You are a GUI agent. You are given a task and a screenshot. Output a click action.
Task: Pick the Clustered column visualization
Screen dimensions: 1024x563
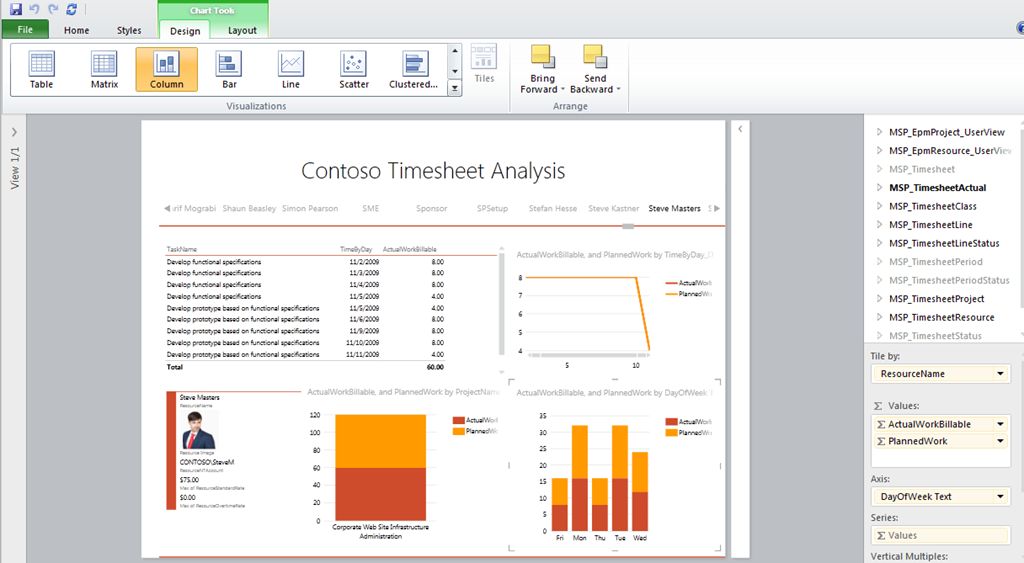coord(413,69)
